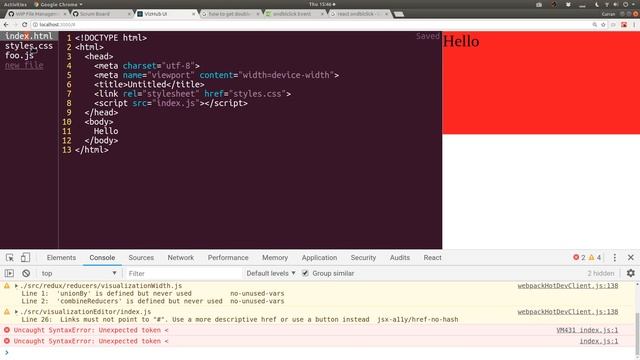Switch to the Scrum Board browser tab

[x=101, y=14]
